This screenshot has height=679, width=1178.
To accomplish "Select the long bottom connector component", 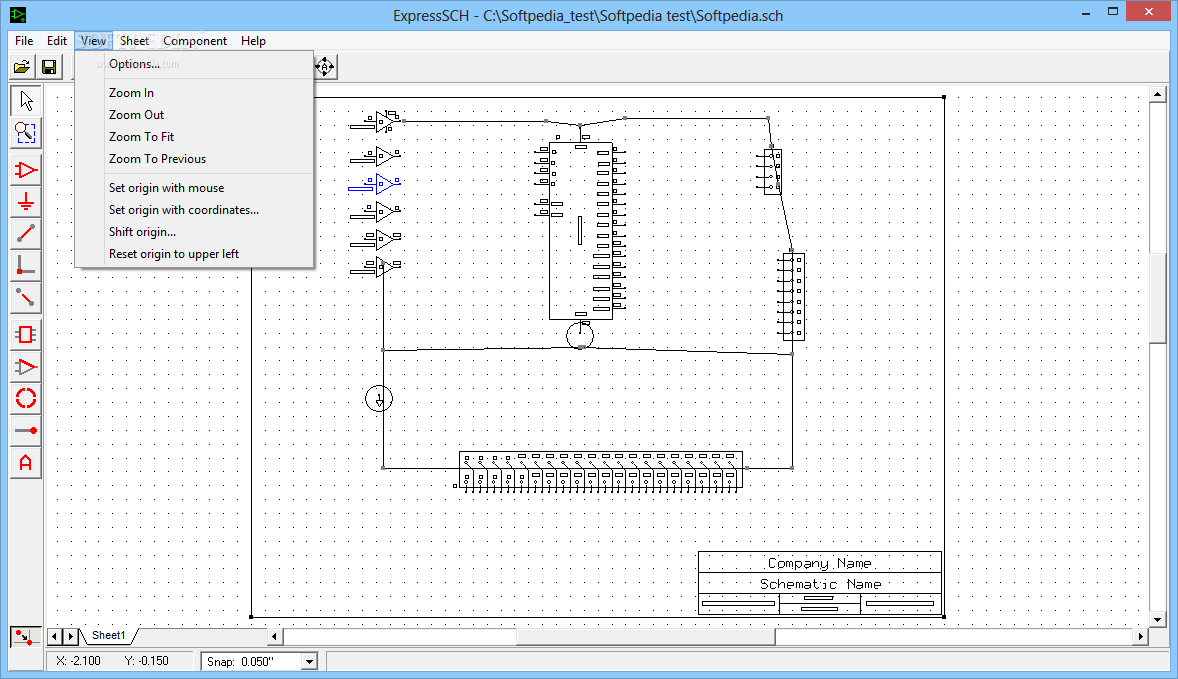I will tap(599, 471).
